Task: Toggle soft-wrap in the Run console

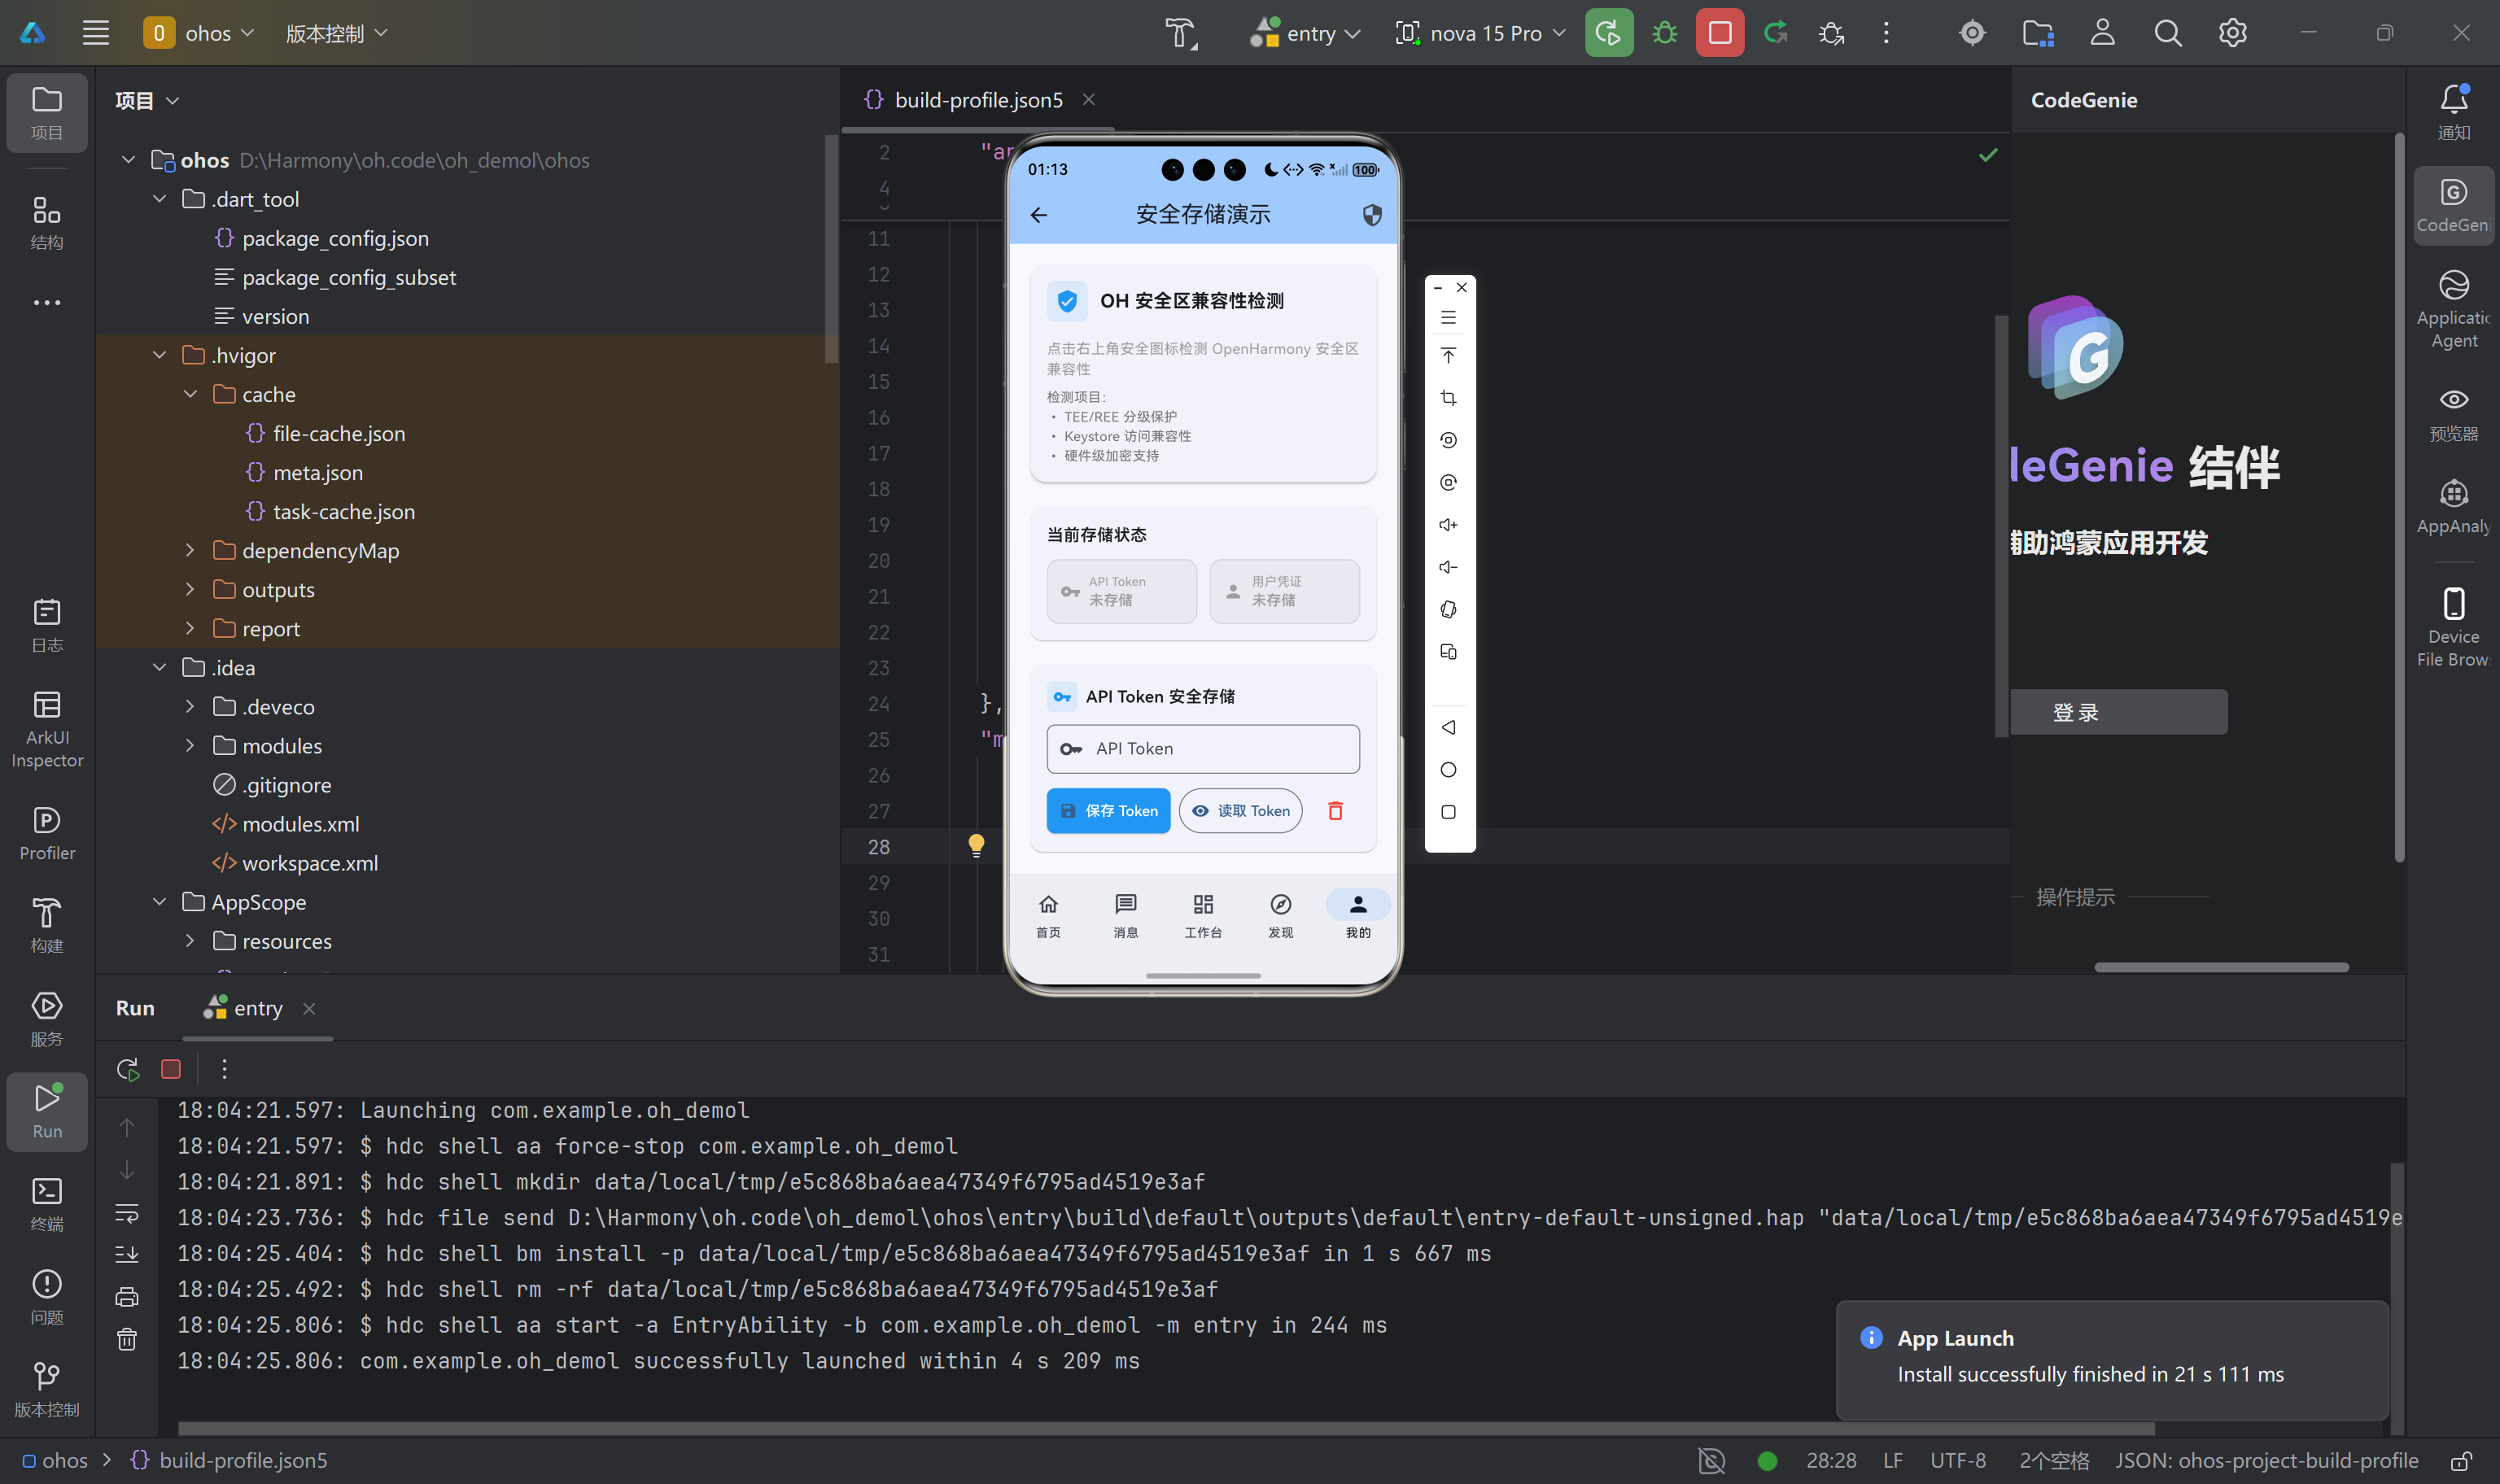Action: click(127, 1213)
